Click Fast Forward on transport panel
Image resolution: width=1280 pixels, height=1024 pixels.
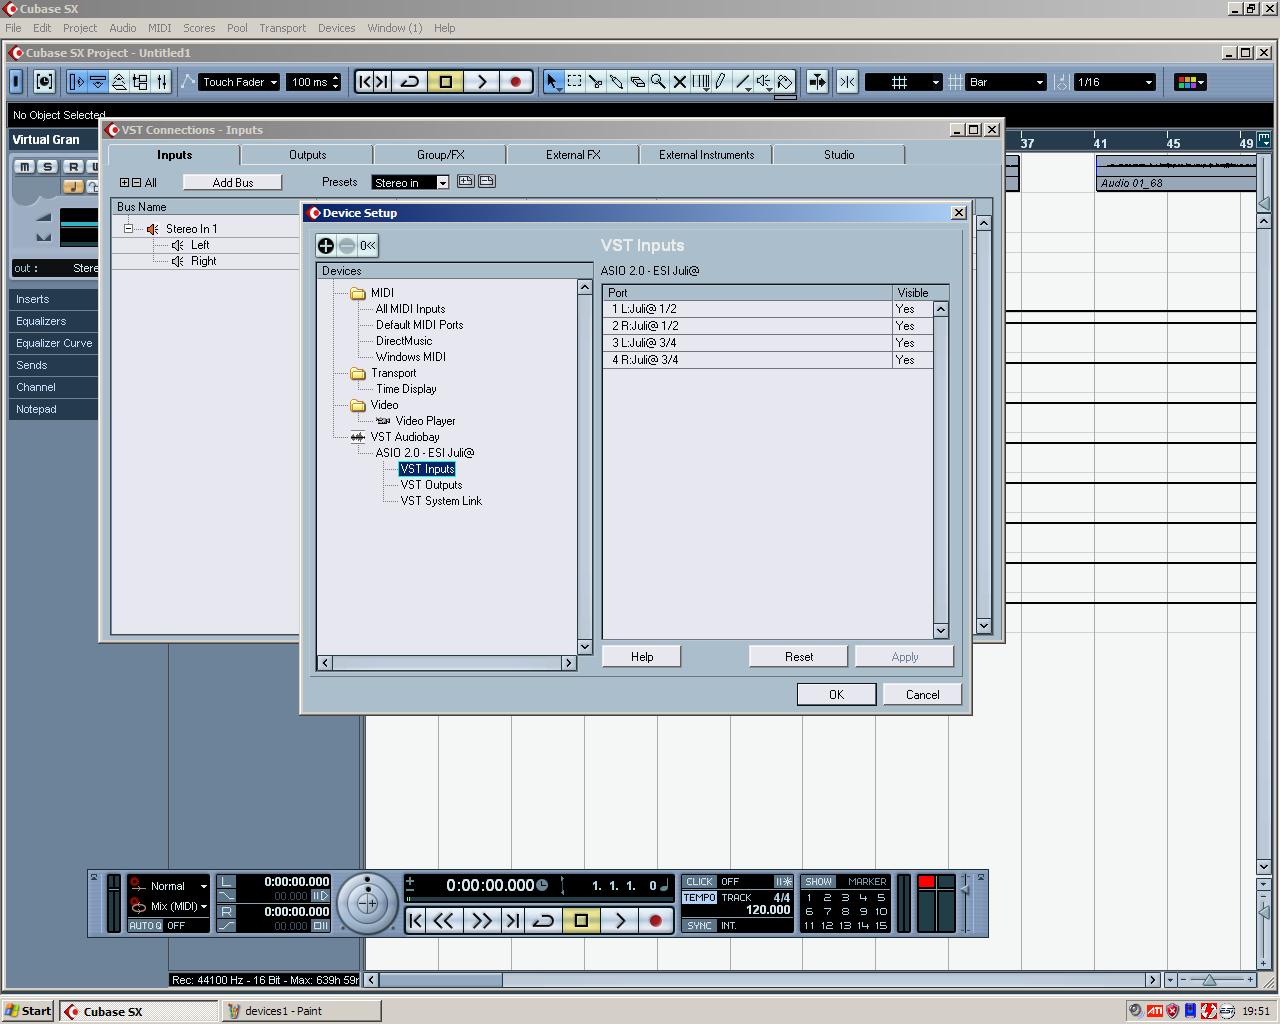481,920
